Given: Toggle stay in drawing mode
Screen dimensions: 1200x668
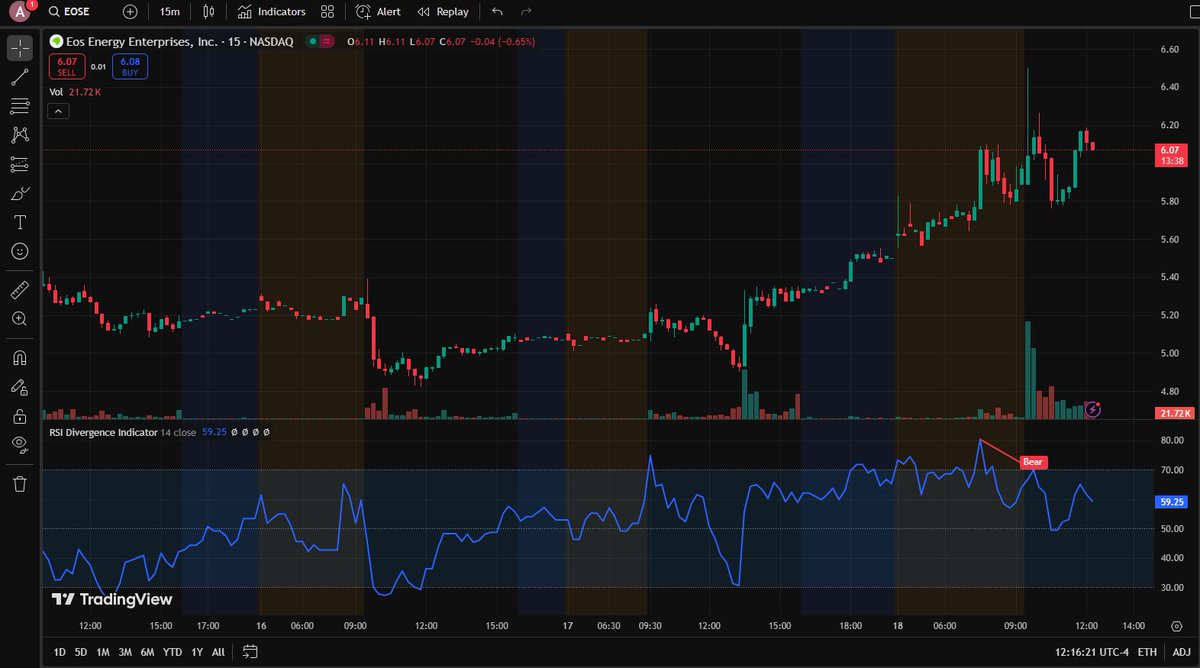Looking at the screenshot, I should (x=20, y=386).
